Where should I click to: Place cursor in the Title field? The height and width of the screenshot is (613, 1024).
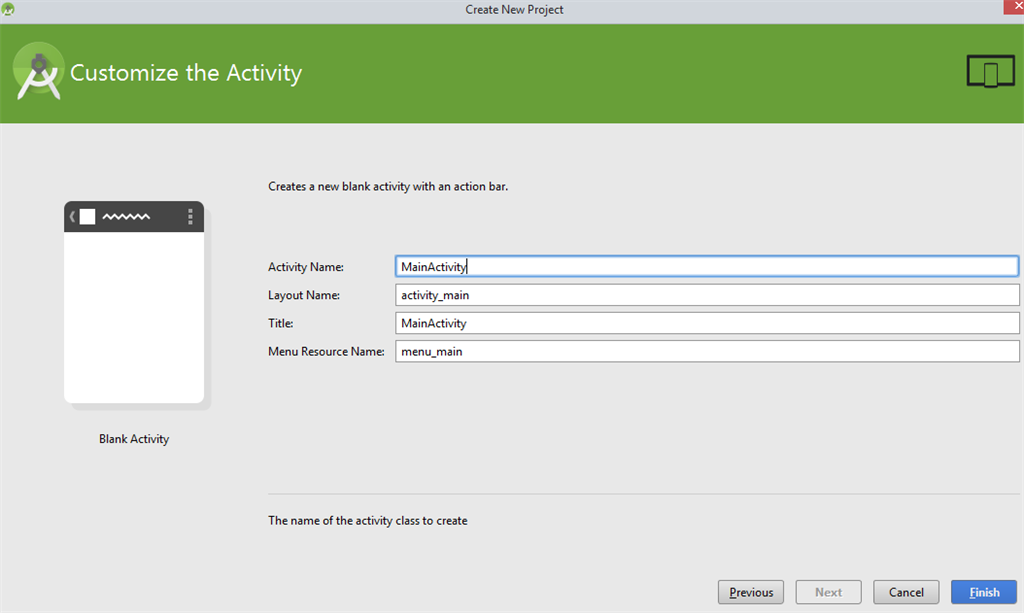click(x=706, y=323)
